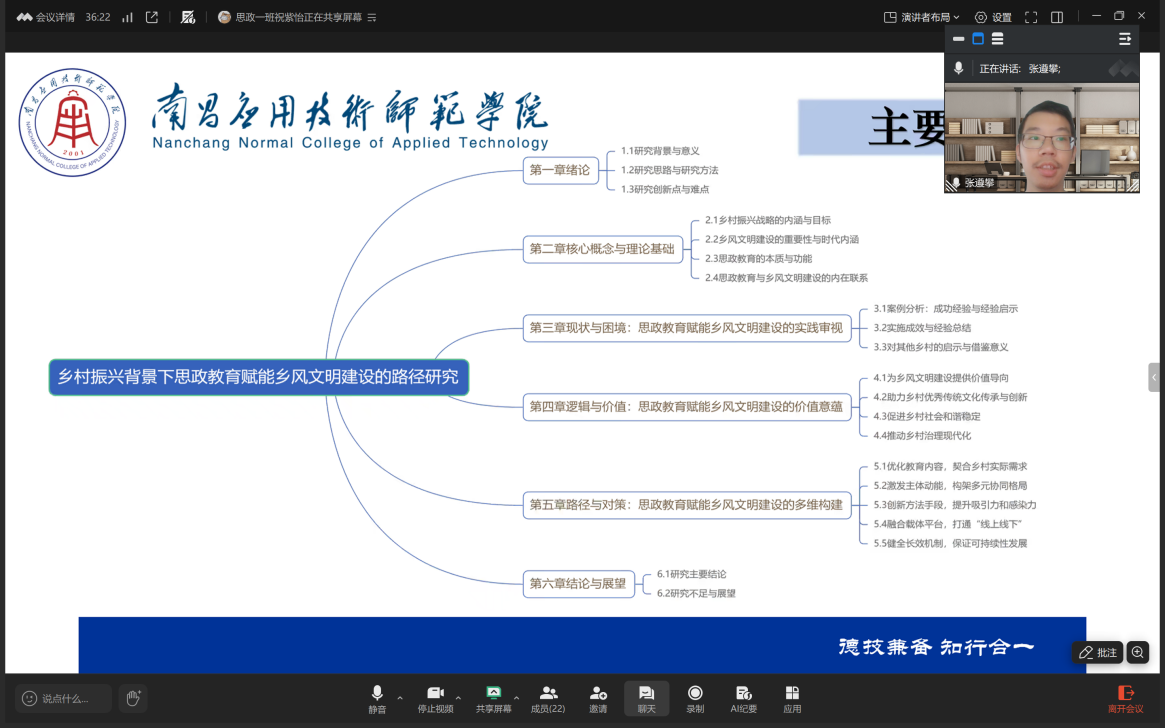Mute the microphone with 静音 button
This screenshot has width=1165, height=728.
(376, 698)
